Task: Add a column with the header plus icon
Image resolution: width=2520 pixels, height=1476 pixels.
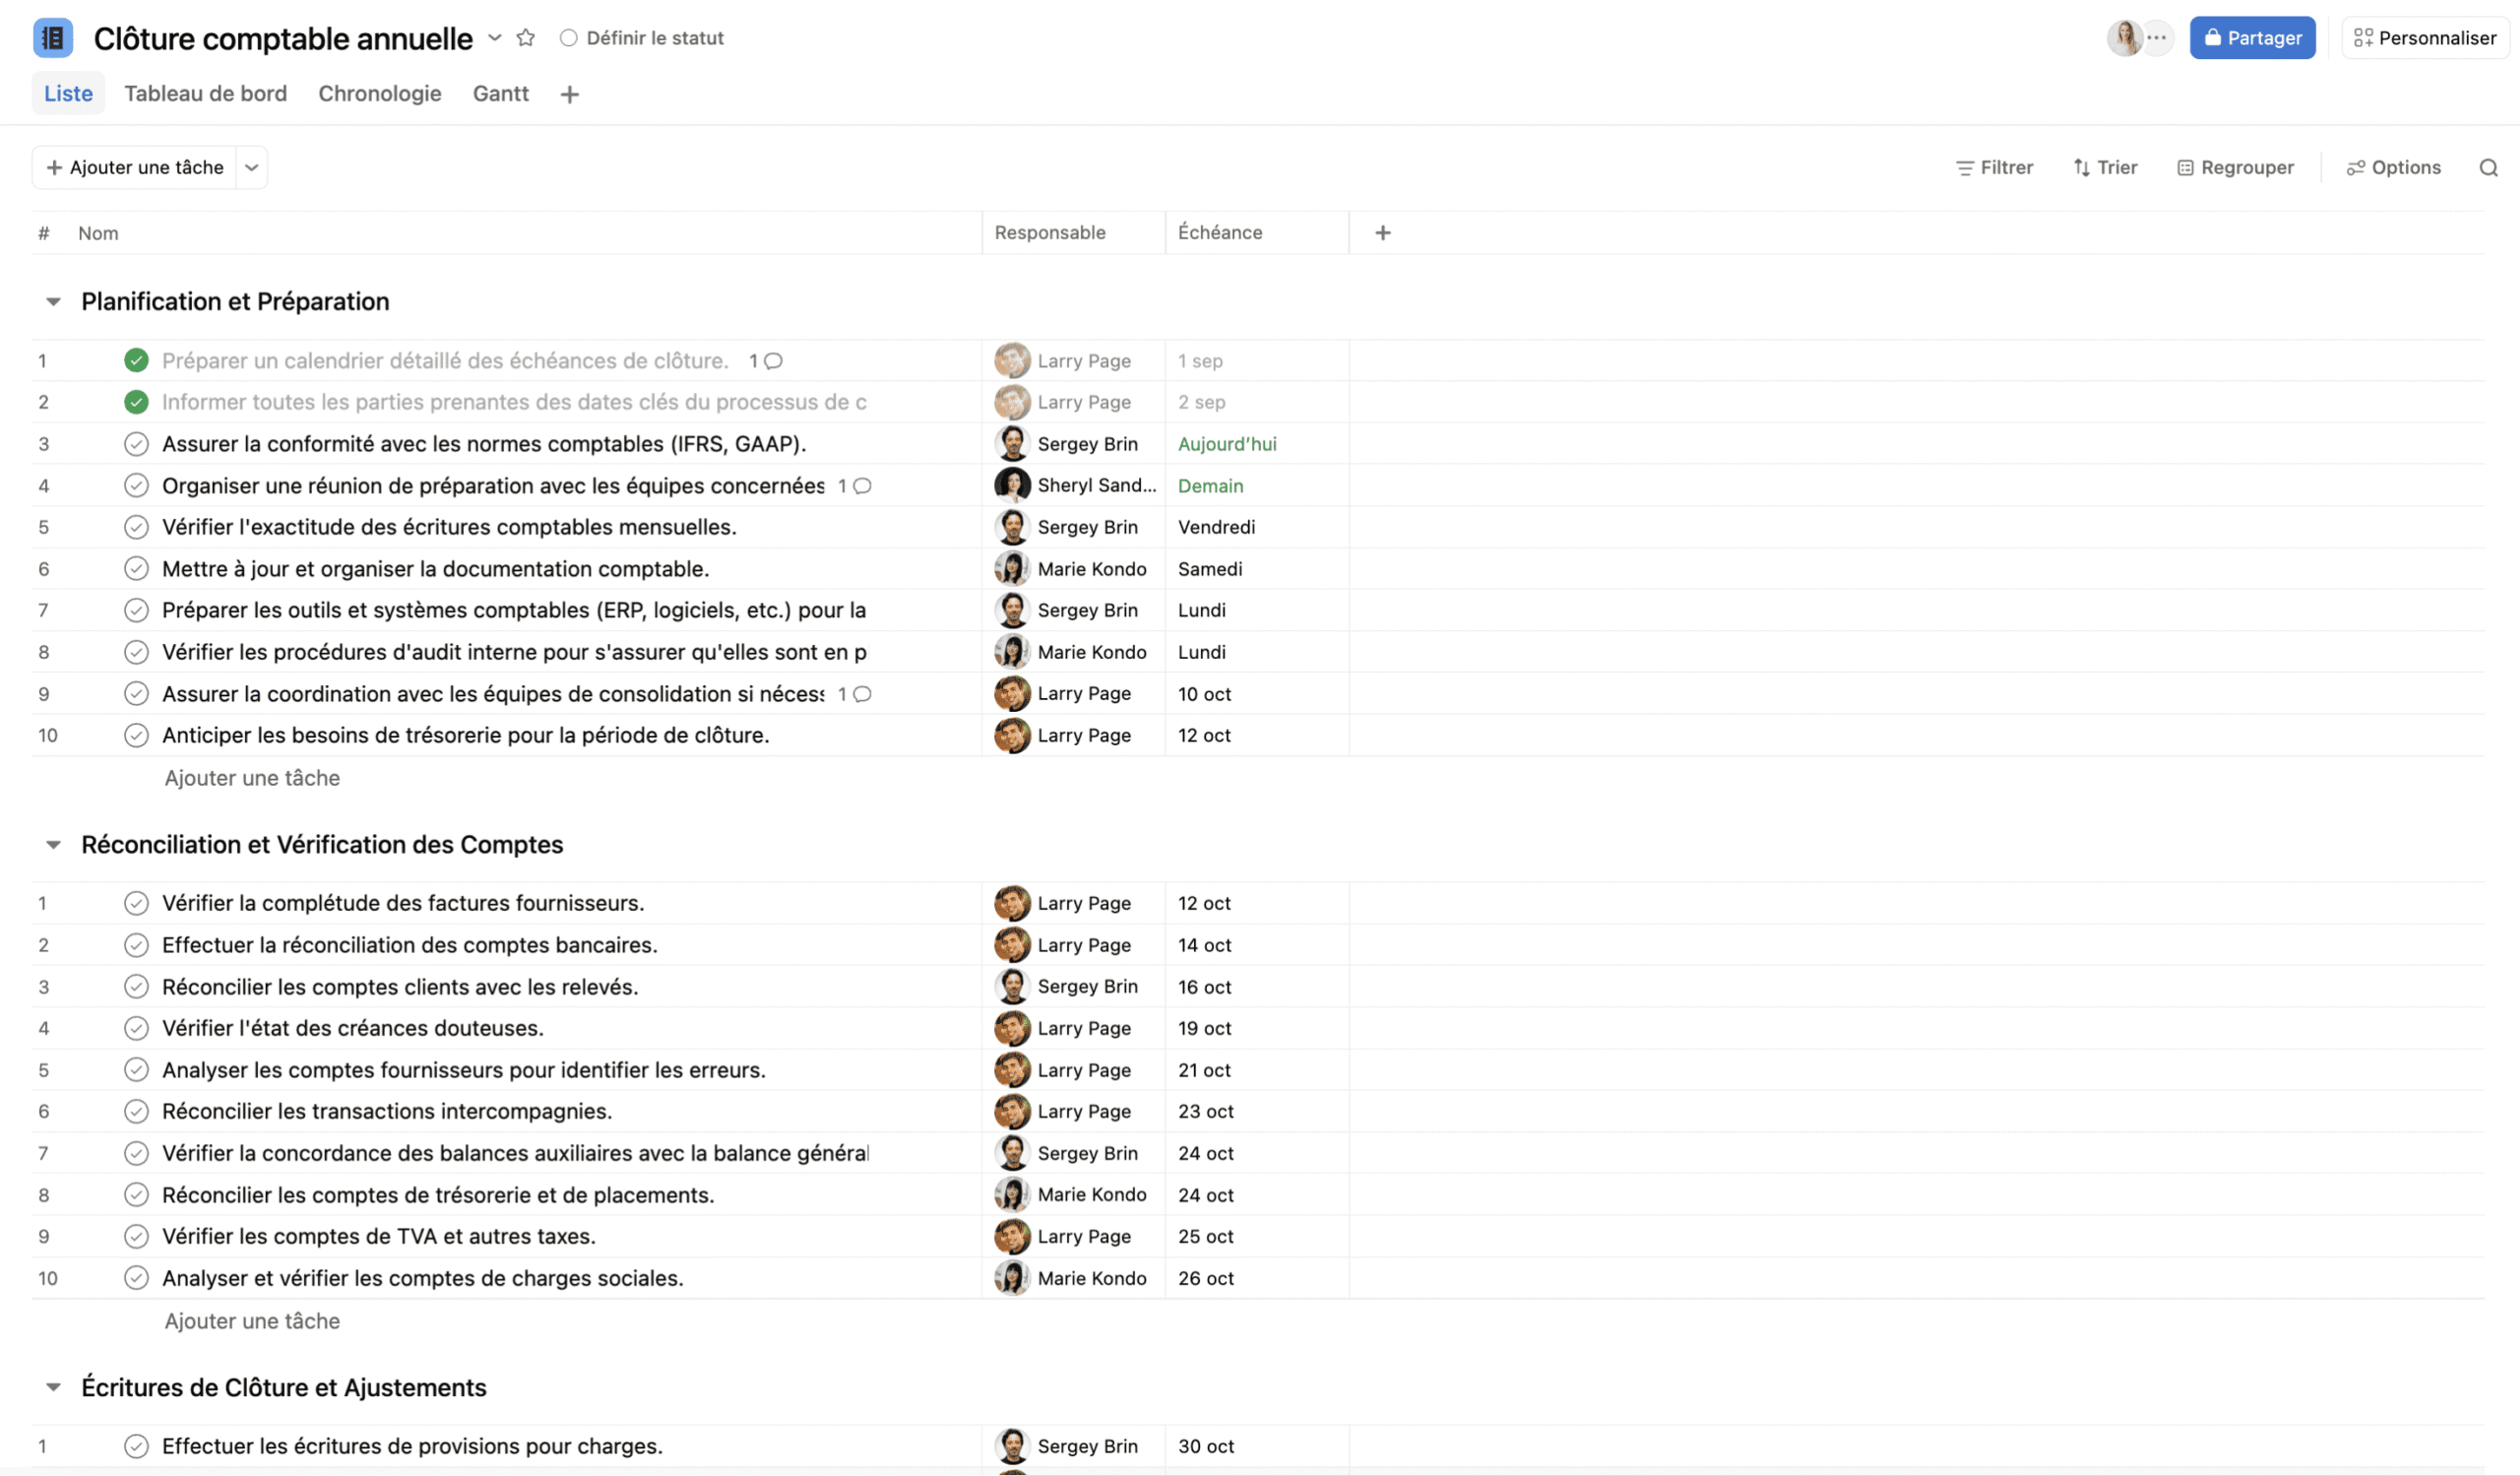Action: [x=1383, y=233]
